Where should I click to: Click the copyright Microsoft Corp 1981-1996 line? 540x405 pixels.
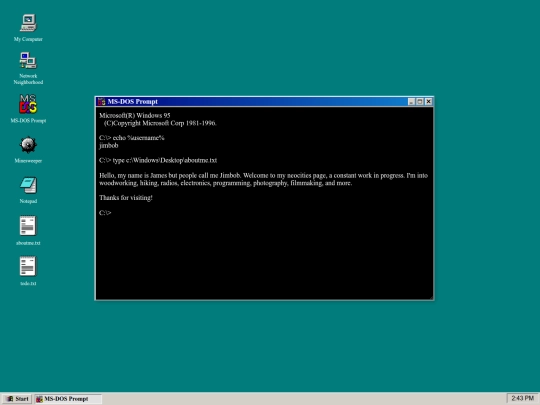160,123
